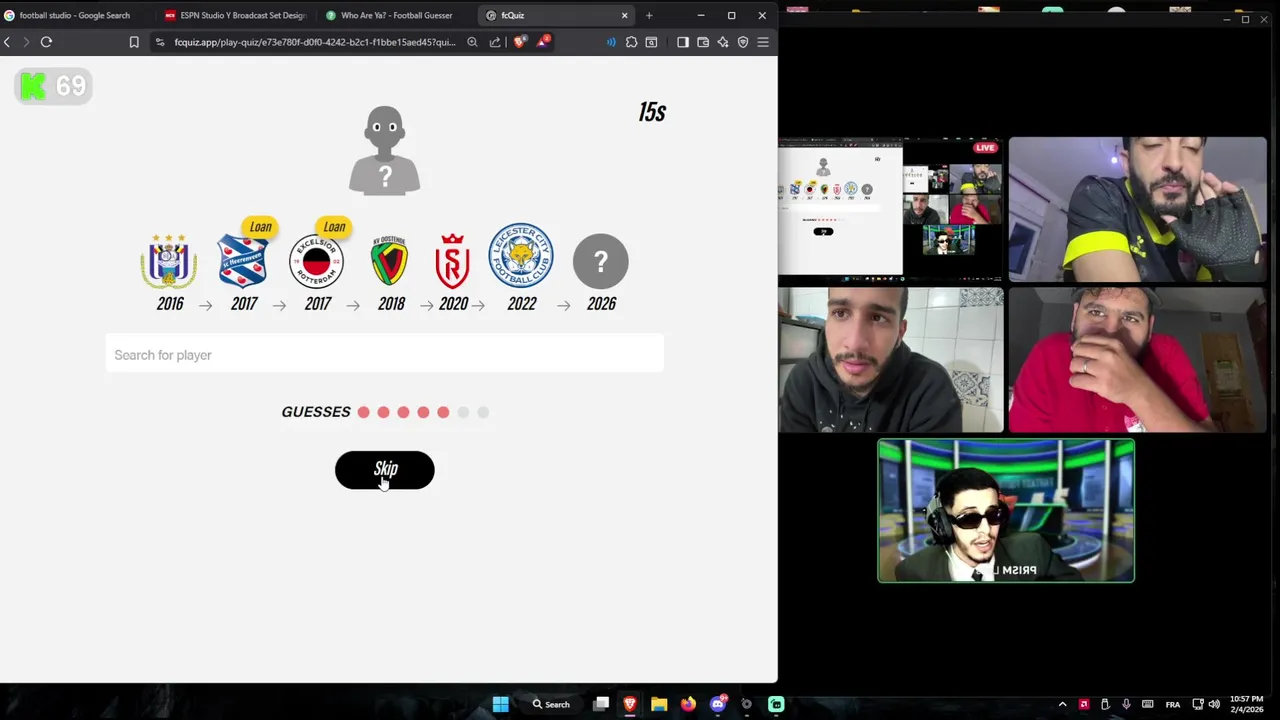Open File Explorer from taskbar

pyautogui.click(x=659, y=704)
